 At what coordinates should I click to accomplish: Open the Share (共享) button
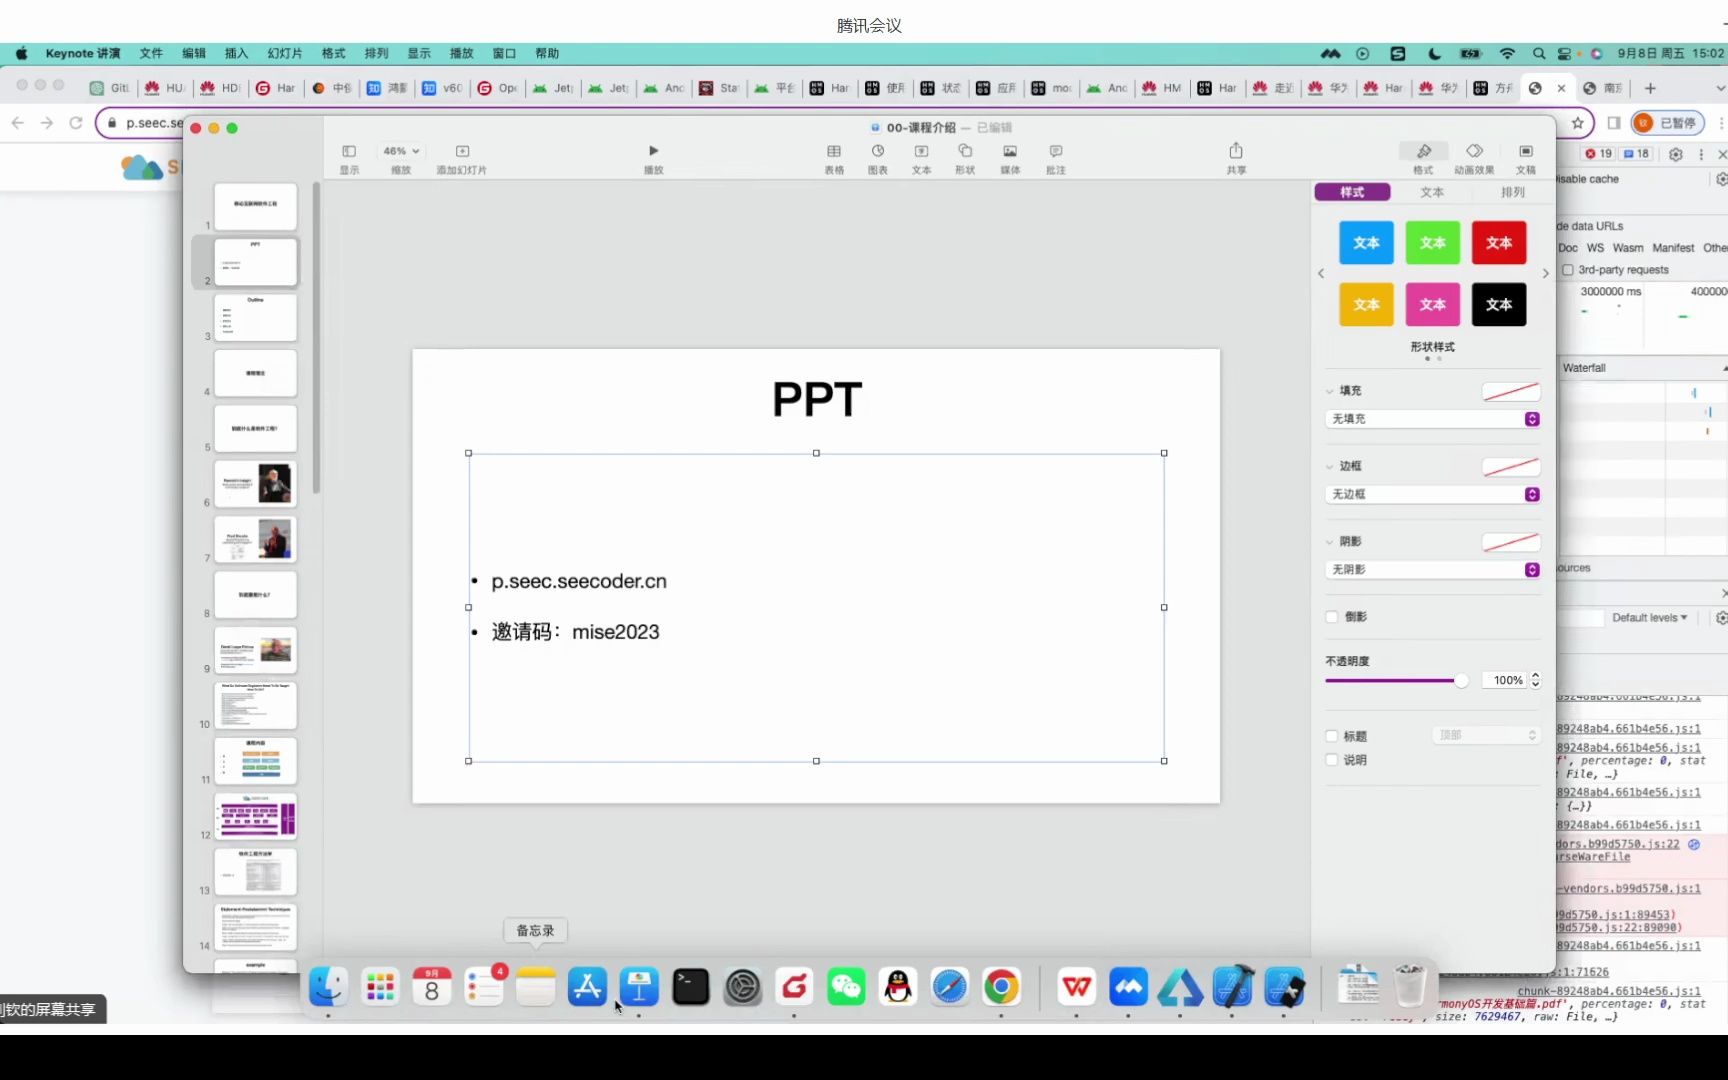click(x=1236, y=158)
